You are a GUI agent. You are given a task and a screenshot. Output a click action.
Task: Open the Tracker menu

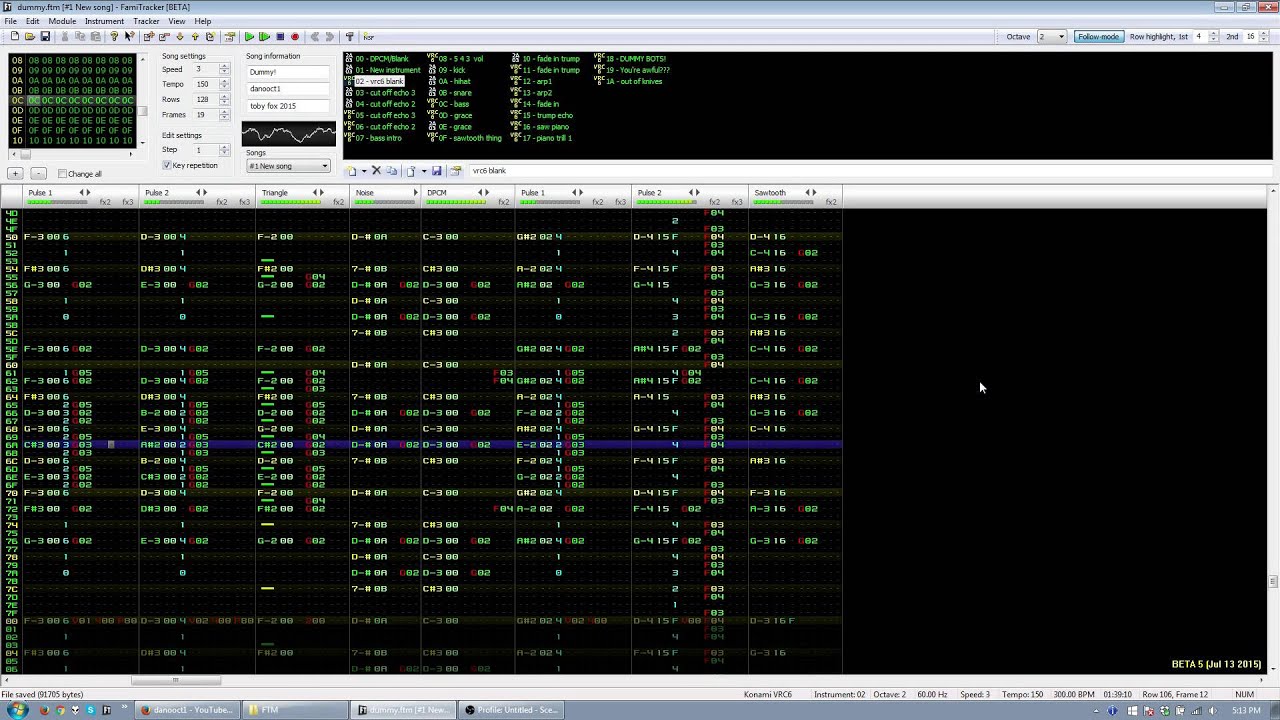click(146, 21)
